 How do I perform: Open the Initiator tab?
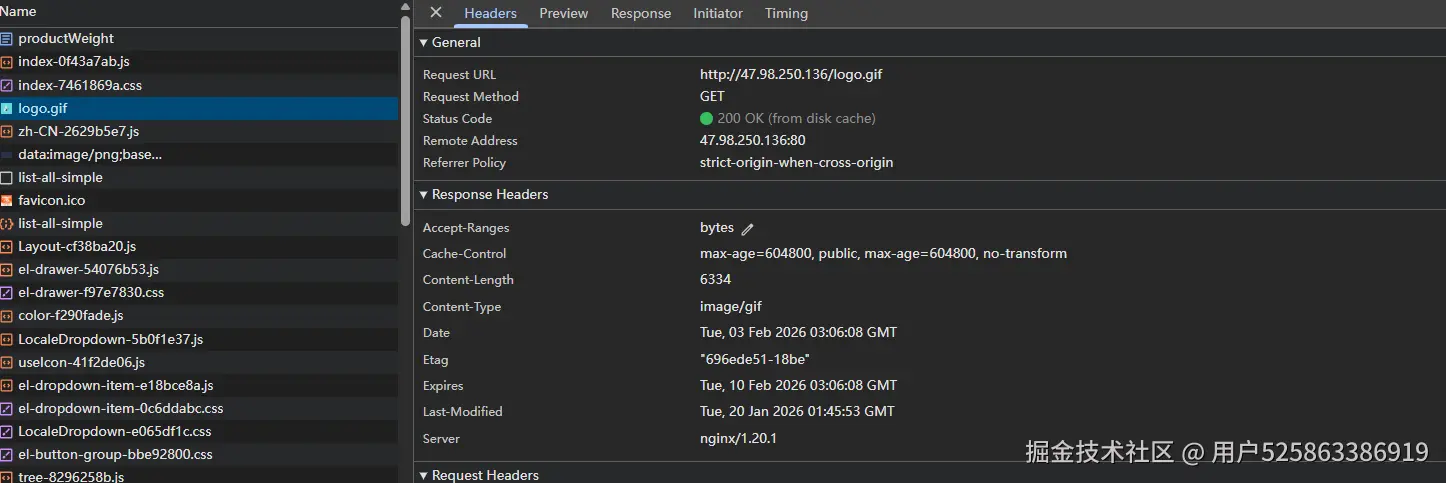click(718, 13)
